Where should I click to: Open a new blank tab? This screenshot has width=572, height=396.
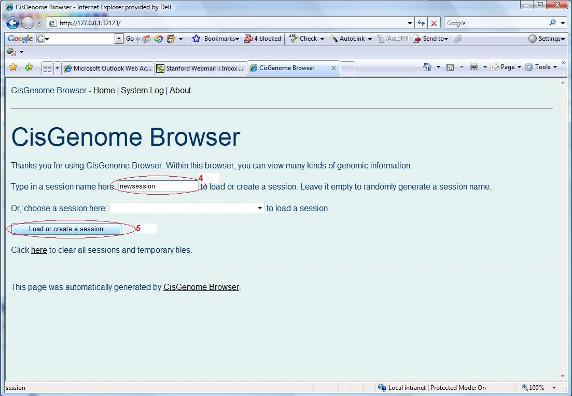[347, 68]
